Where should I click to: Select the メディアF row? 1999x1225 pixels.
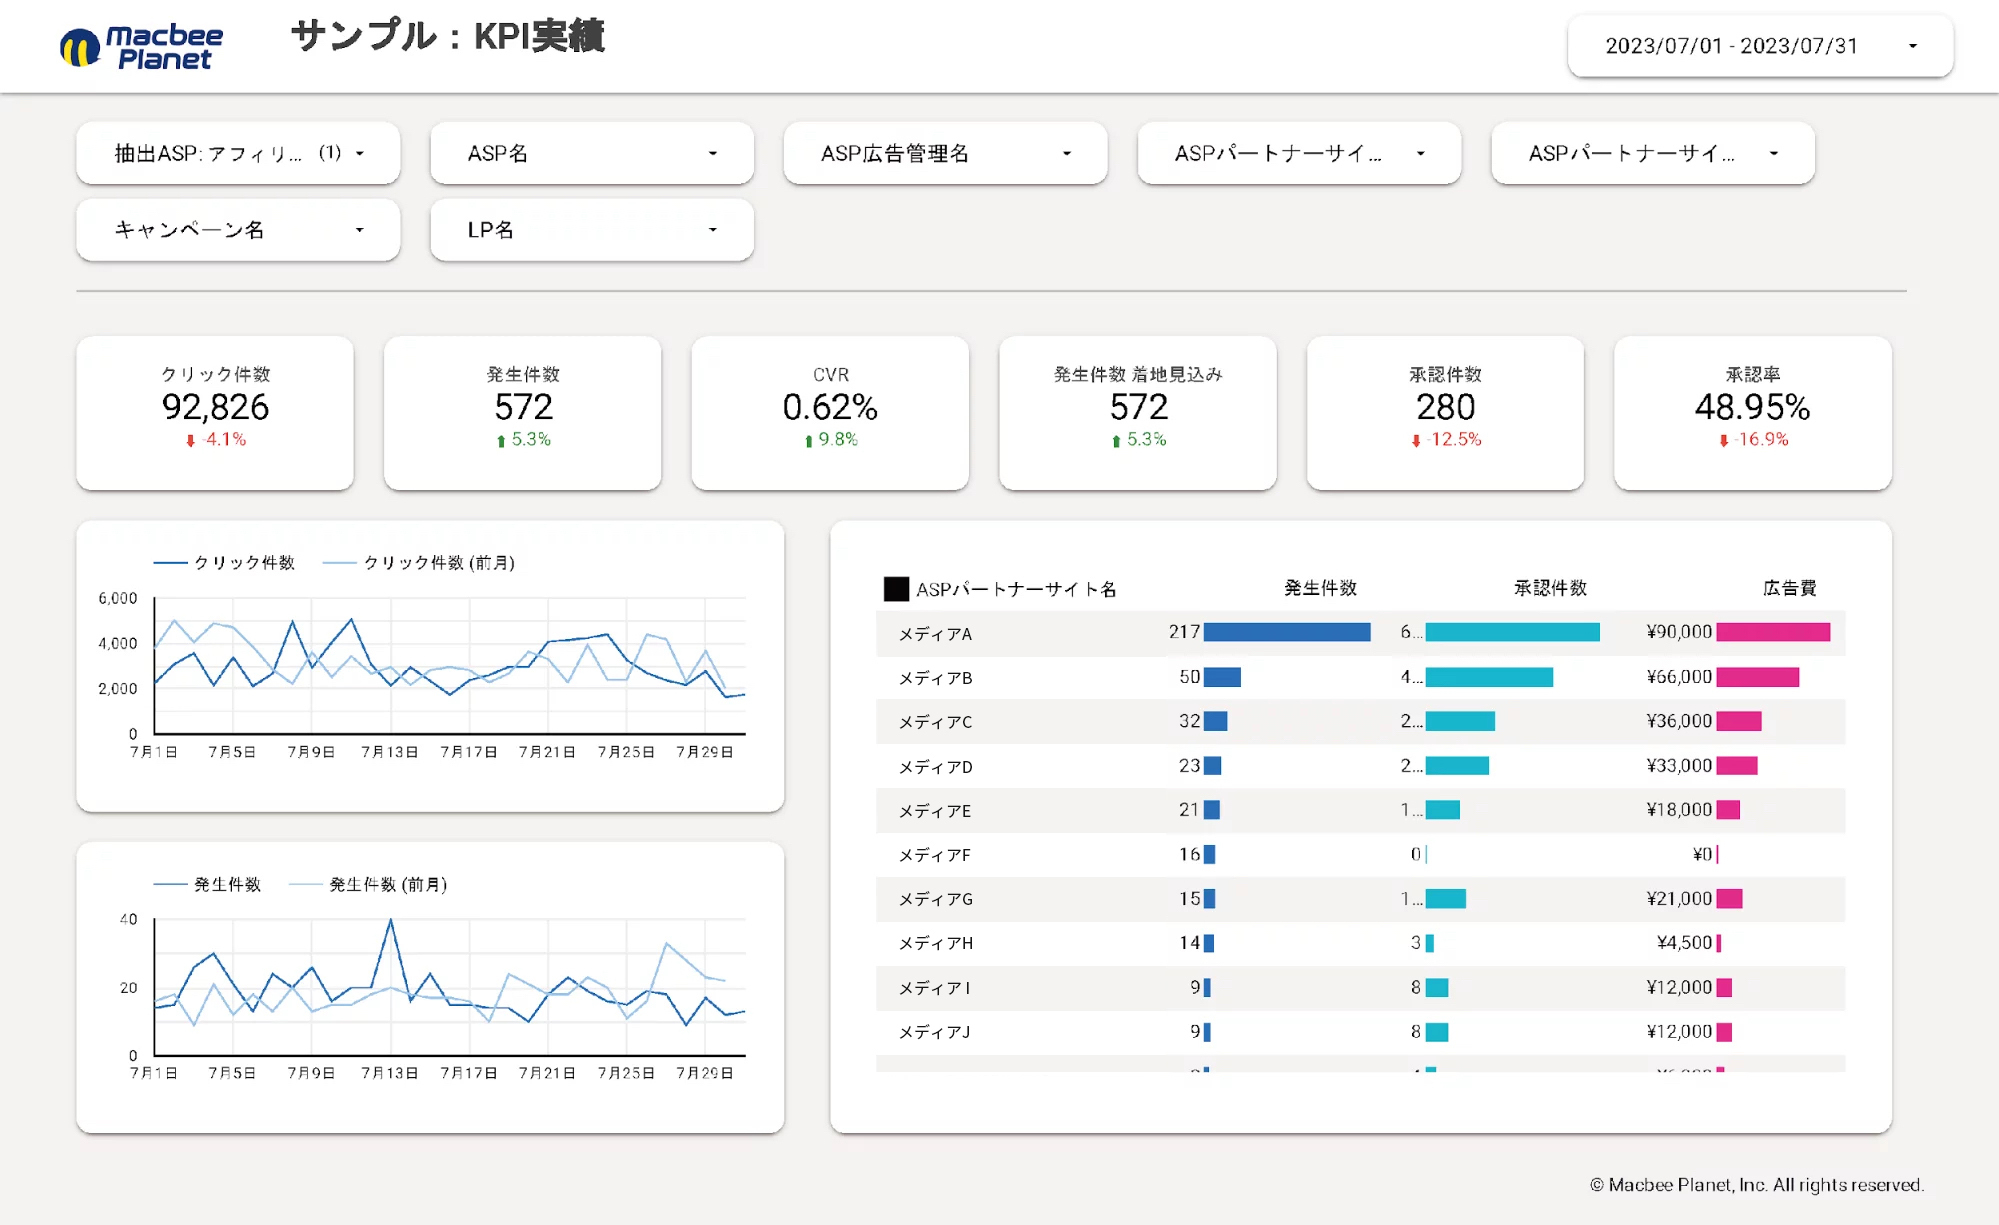tap(1361, 854)
